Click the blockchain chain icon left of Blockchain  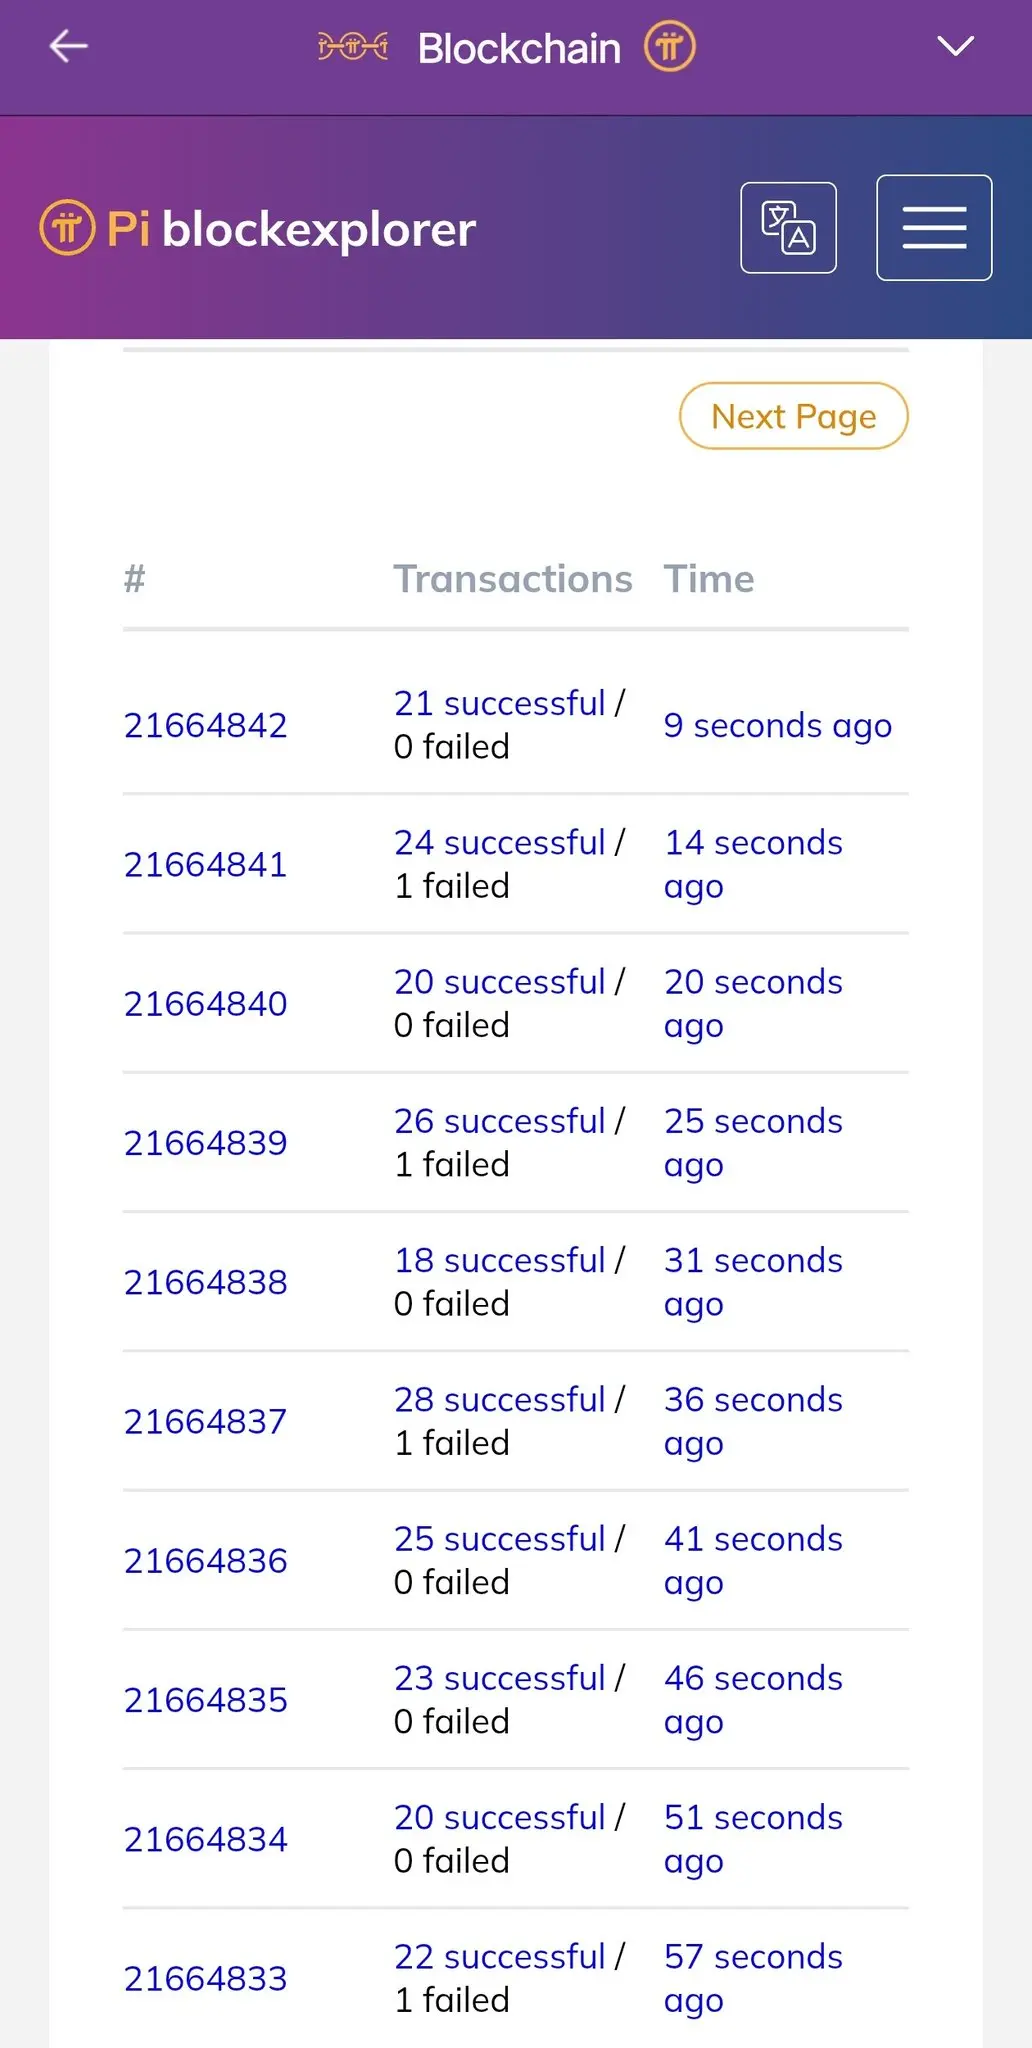tap(352, 46)
